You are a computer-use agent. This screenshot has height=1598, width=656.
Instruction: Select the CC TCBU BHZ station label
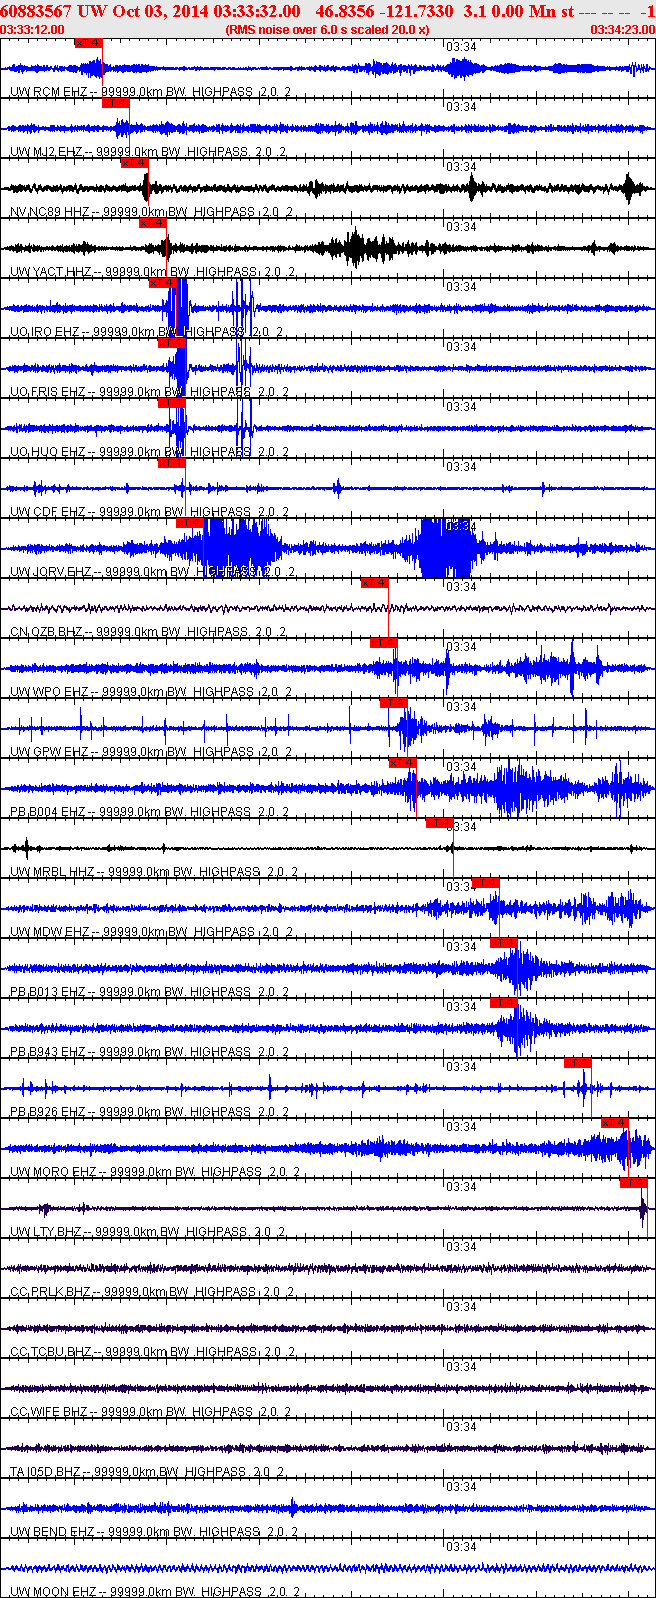click(x=151, y=1352)
